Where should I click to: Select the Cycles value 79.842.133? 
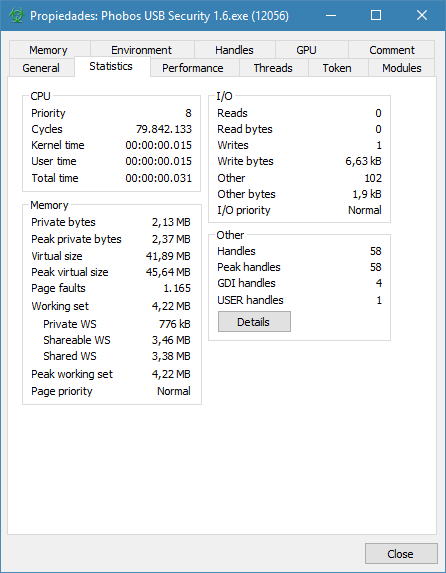click(x=164, y=129)
